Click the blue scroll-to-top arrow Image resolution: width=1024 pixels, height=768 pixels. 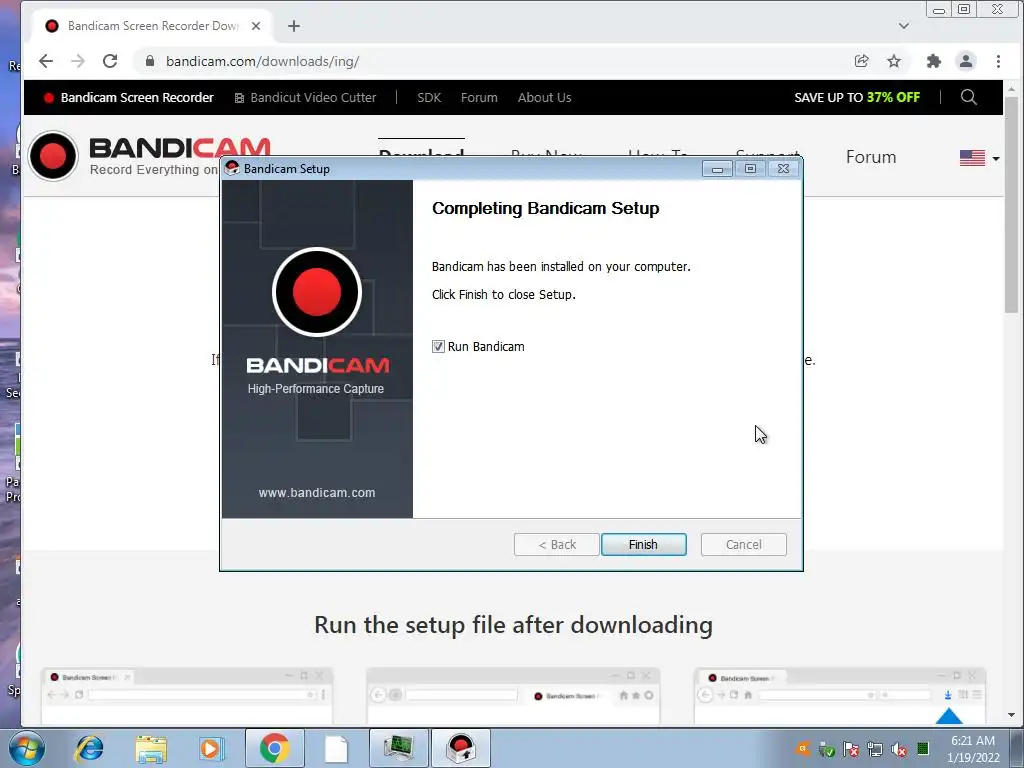tap(949, 716)
